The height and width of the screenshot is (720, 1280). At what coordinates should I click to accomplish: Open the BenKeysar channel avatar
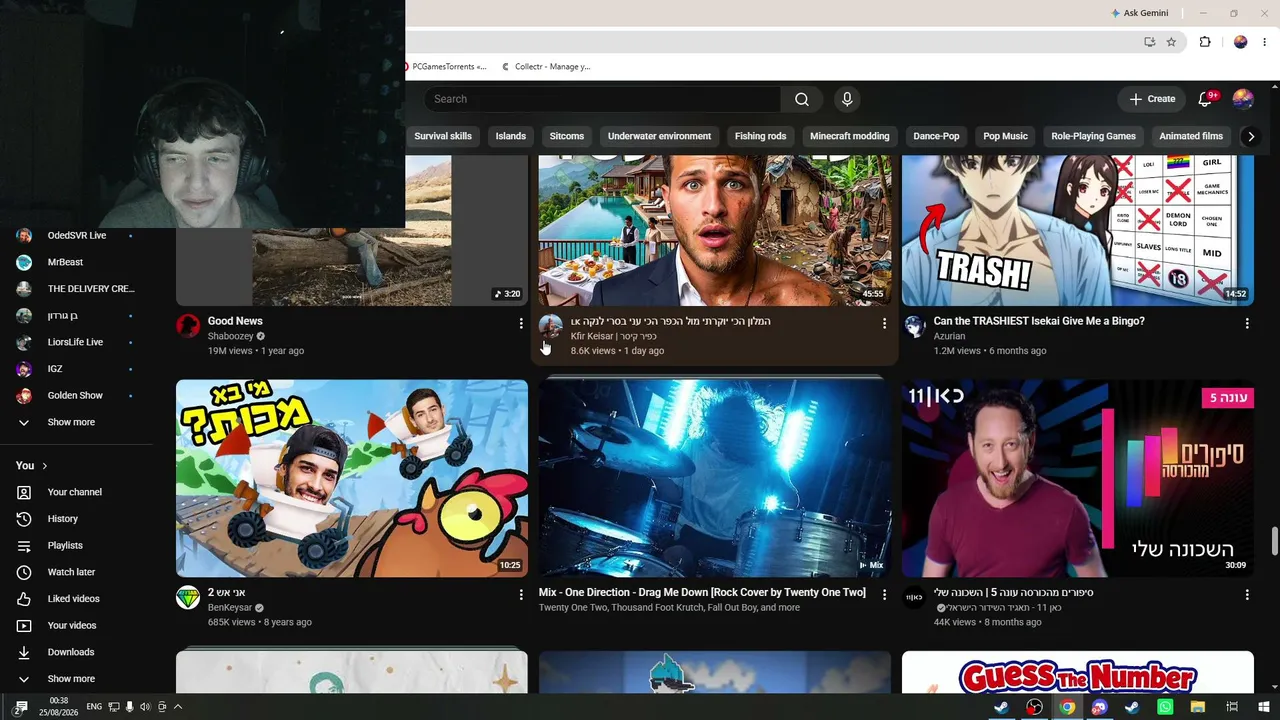click(x=188, y=598)
